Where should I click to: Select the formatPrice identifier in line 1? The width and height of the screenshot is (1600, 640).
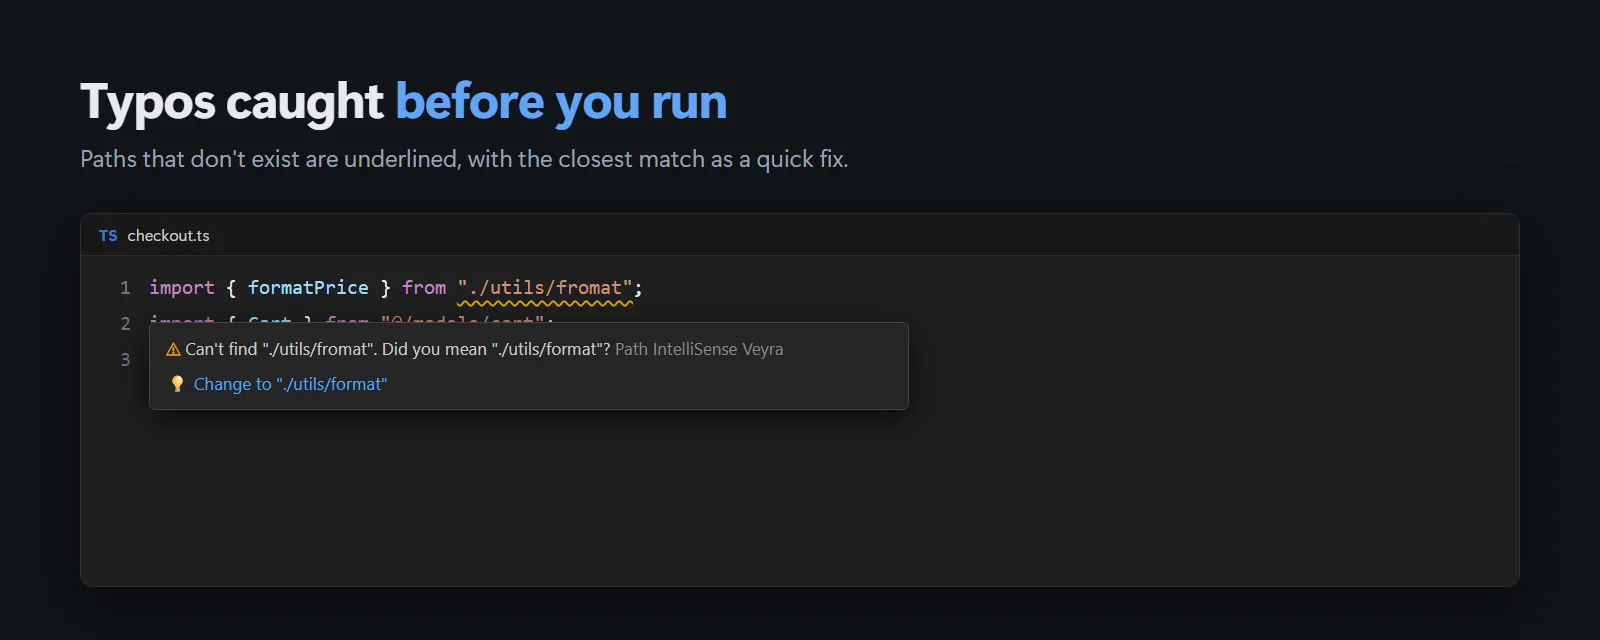pyautogui.click(x=308, y=288)
